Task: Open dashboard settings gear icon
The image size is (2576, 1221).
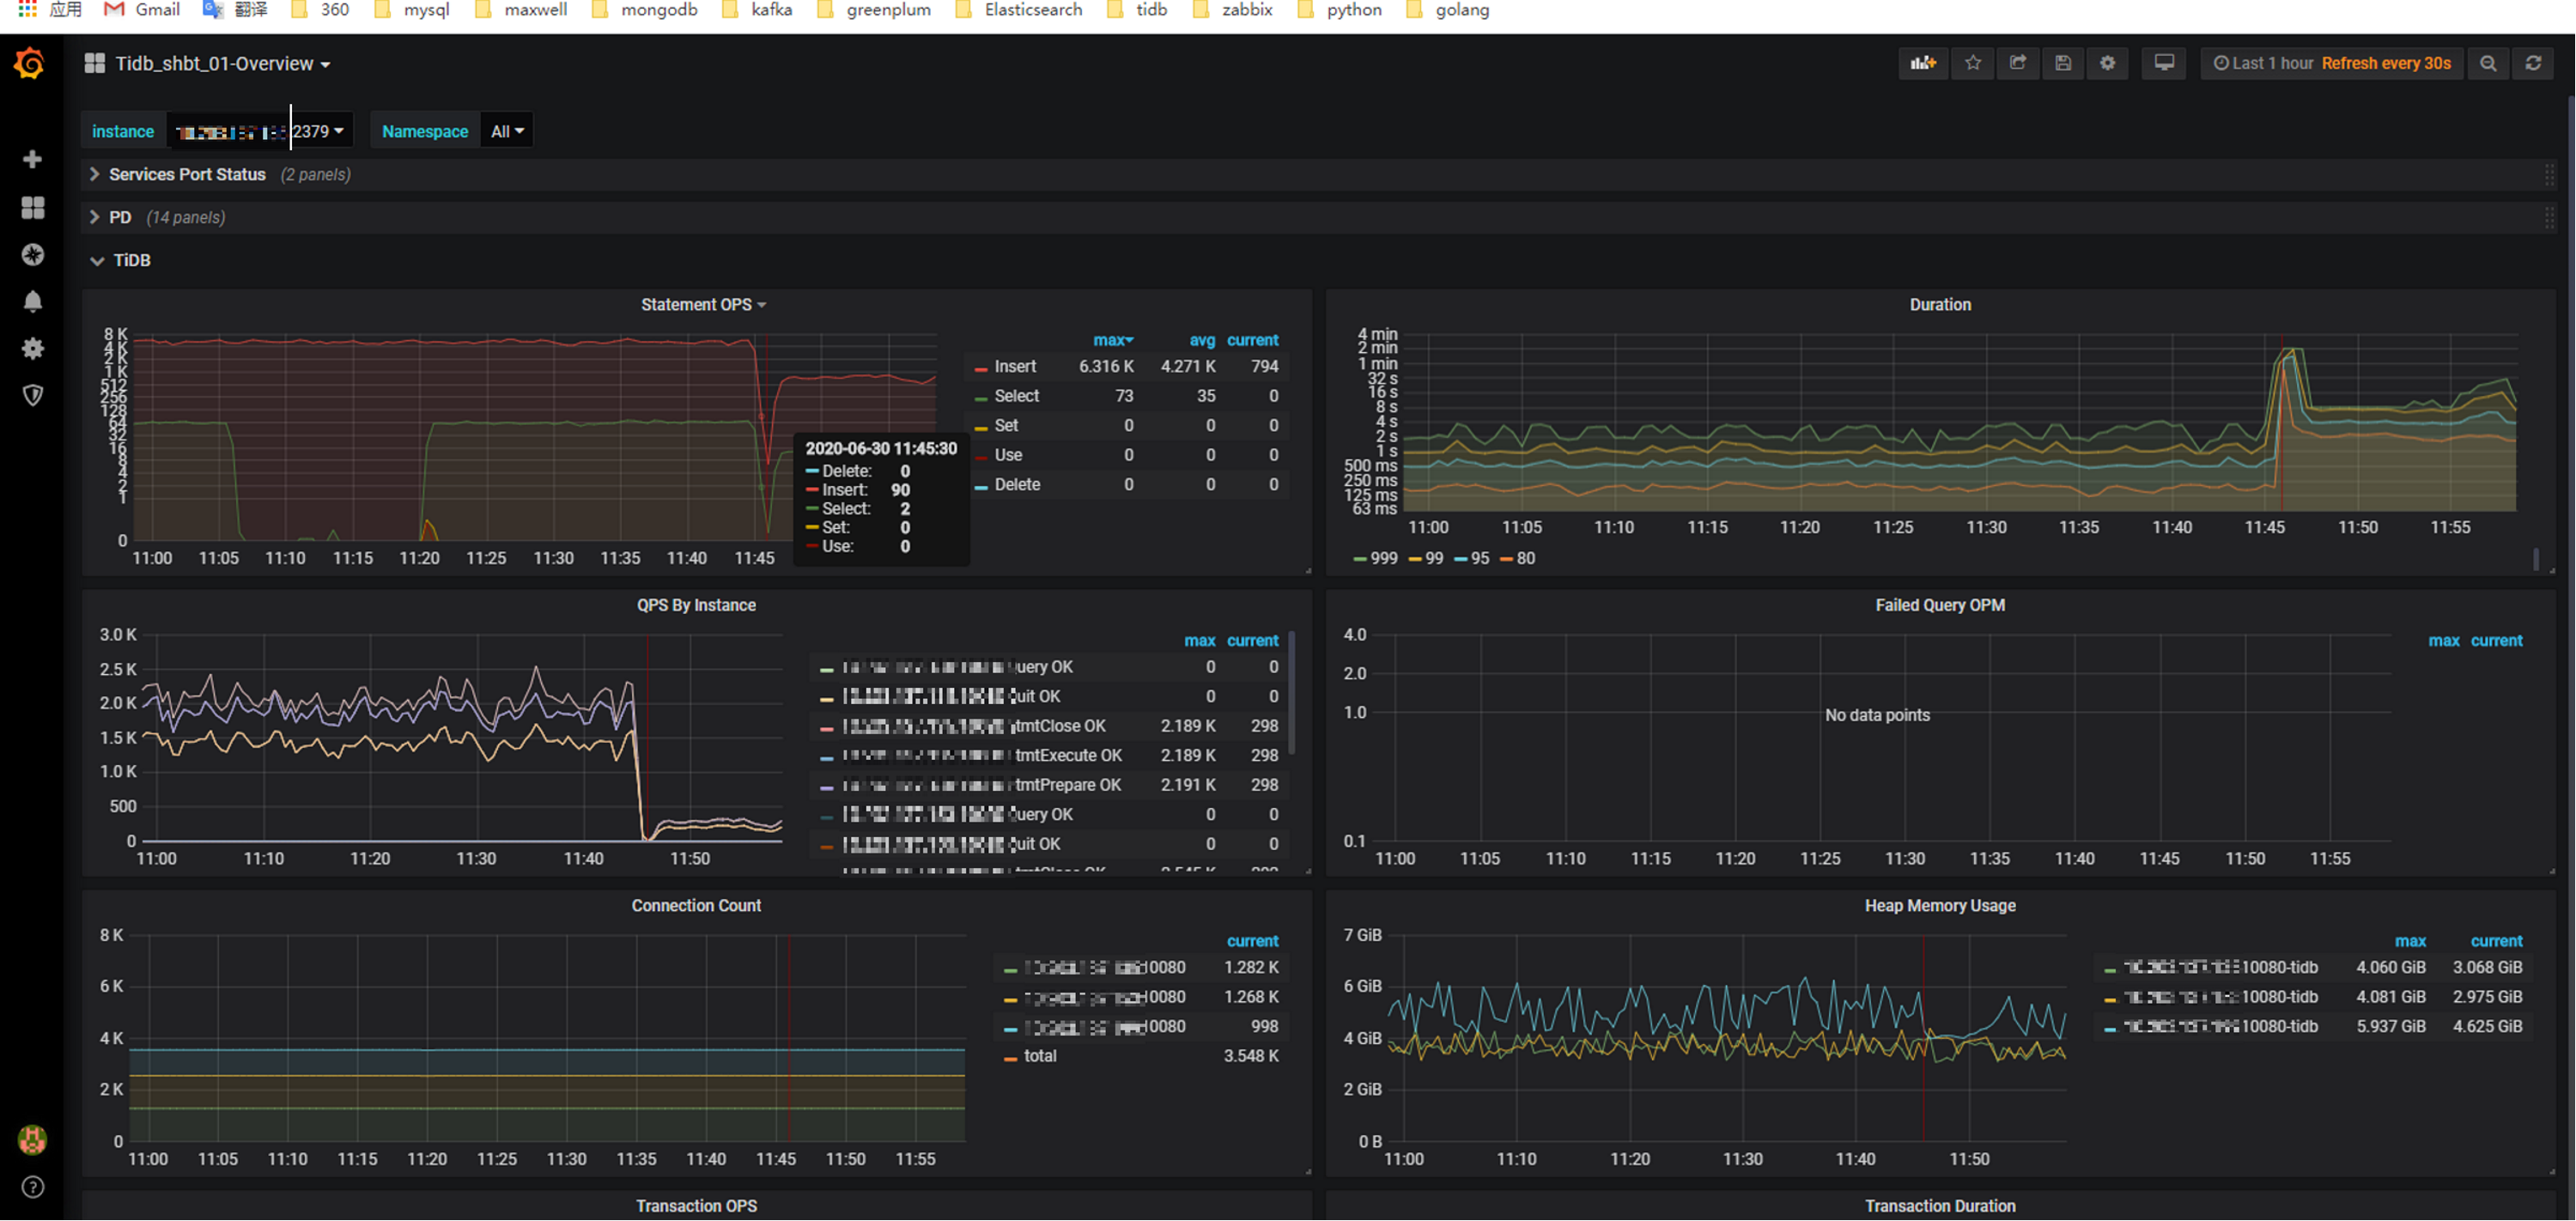Action: pyautogui.click(x=2107, y=63)
